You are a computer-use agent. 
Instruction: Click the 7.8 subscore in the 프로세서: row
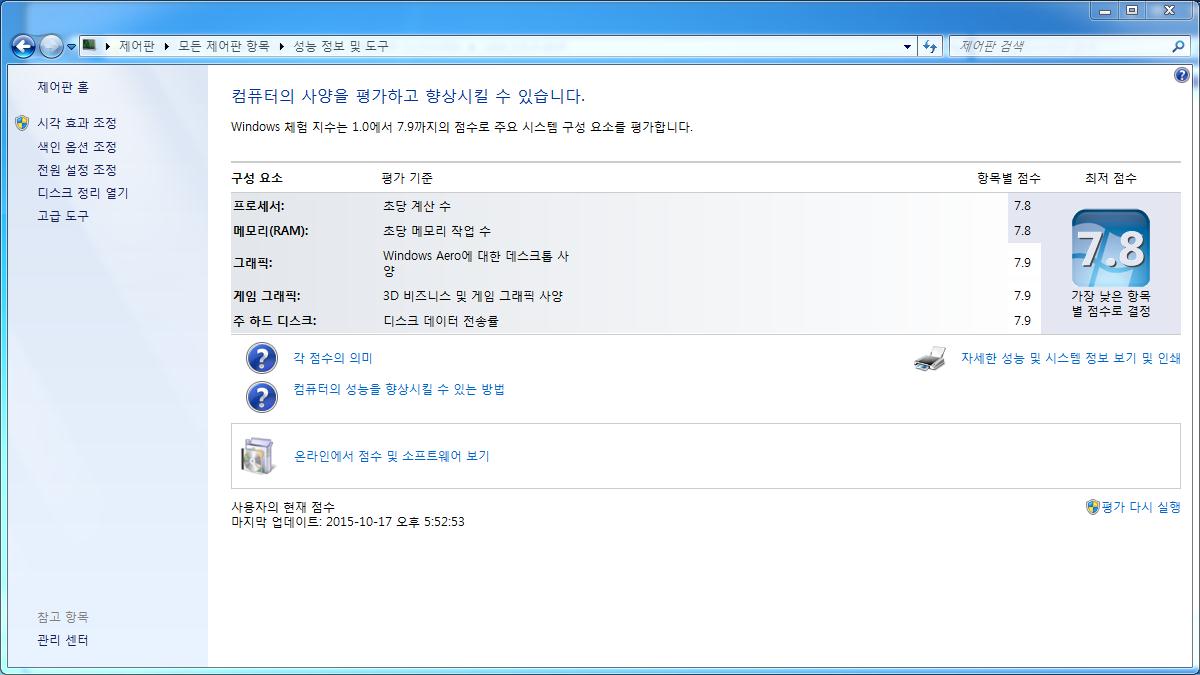[x=1022, y=206]
